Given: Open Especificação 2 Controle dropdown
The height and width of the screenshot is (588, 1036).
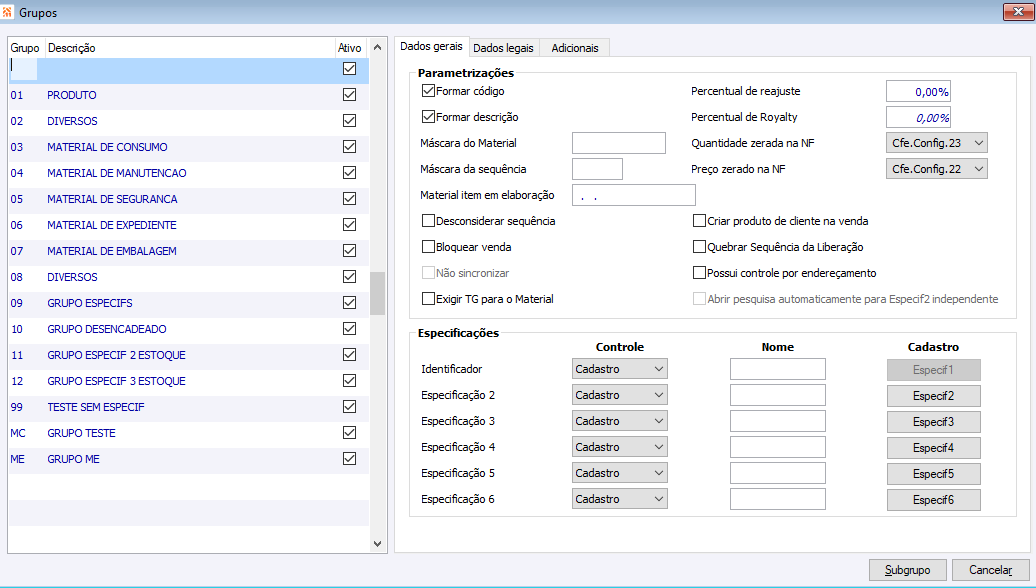Looking at the screenshot, I should click(x=620, y=395).
